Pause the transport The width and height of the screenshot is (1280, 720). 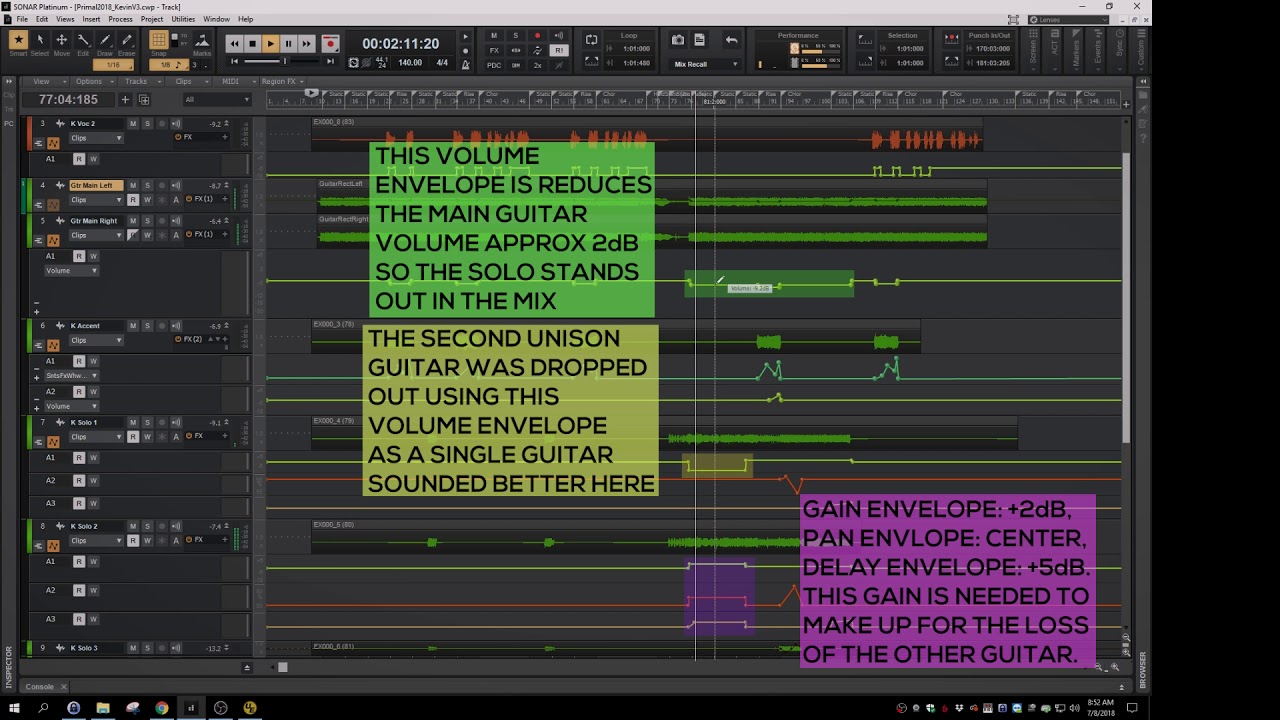288,43
